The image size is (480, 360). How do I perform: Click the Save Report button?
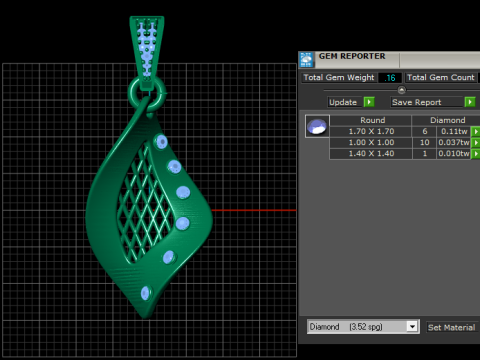coord(427,102)
